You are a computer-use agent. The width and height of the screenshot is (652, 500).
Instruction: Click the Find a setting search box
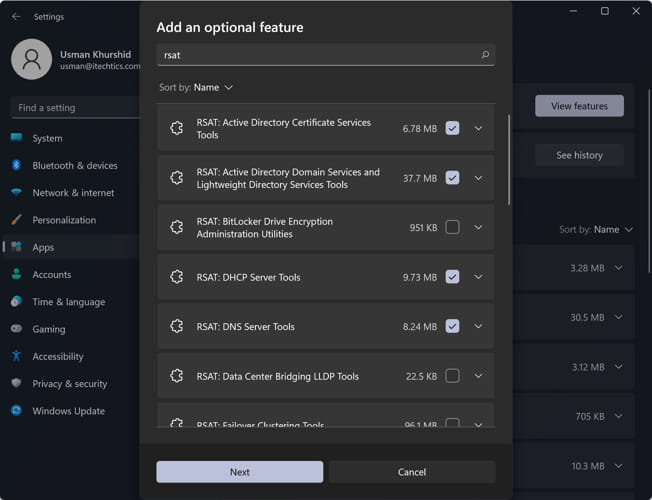pos(75,108)
